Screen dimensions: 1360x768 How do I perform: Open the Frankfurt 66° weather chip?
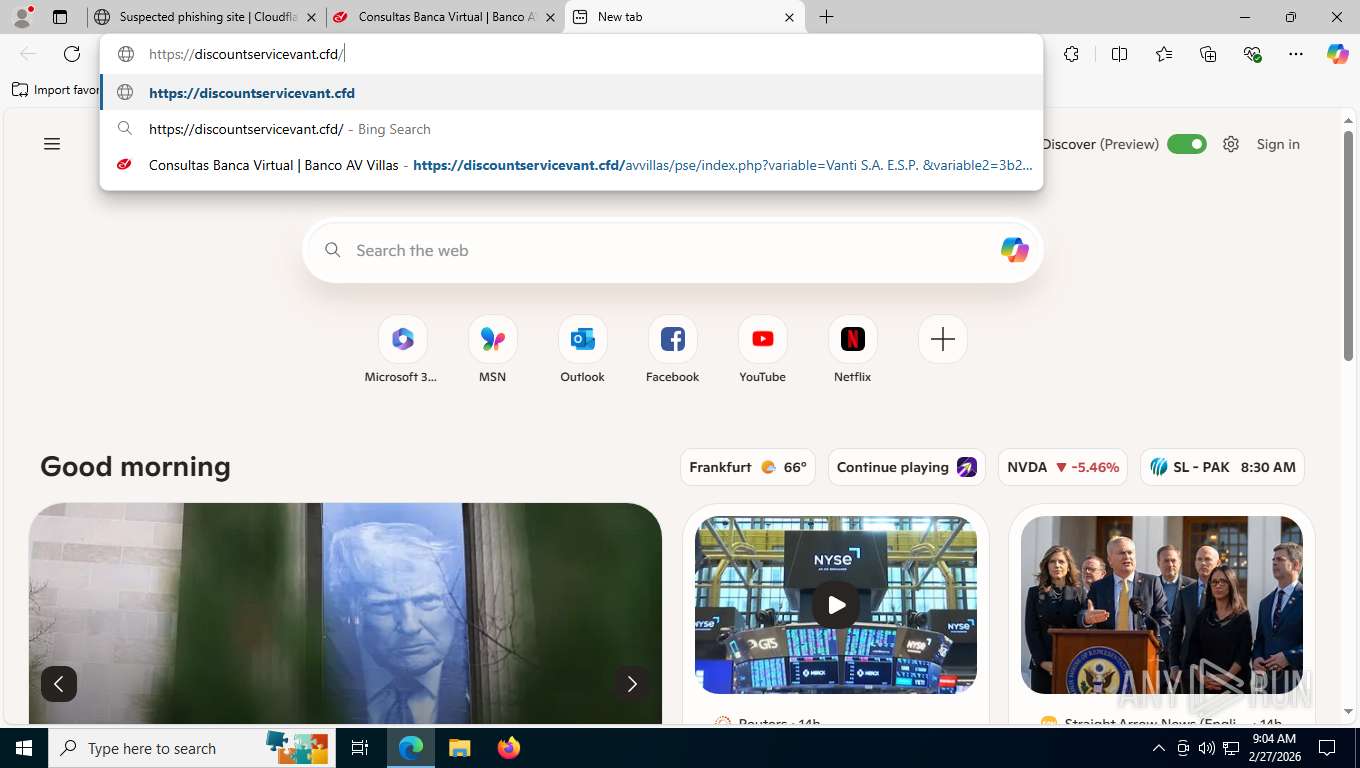tap(748, 467)
